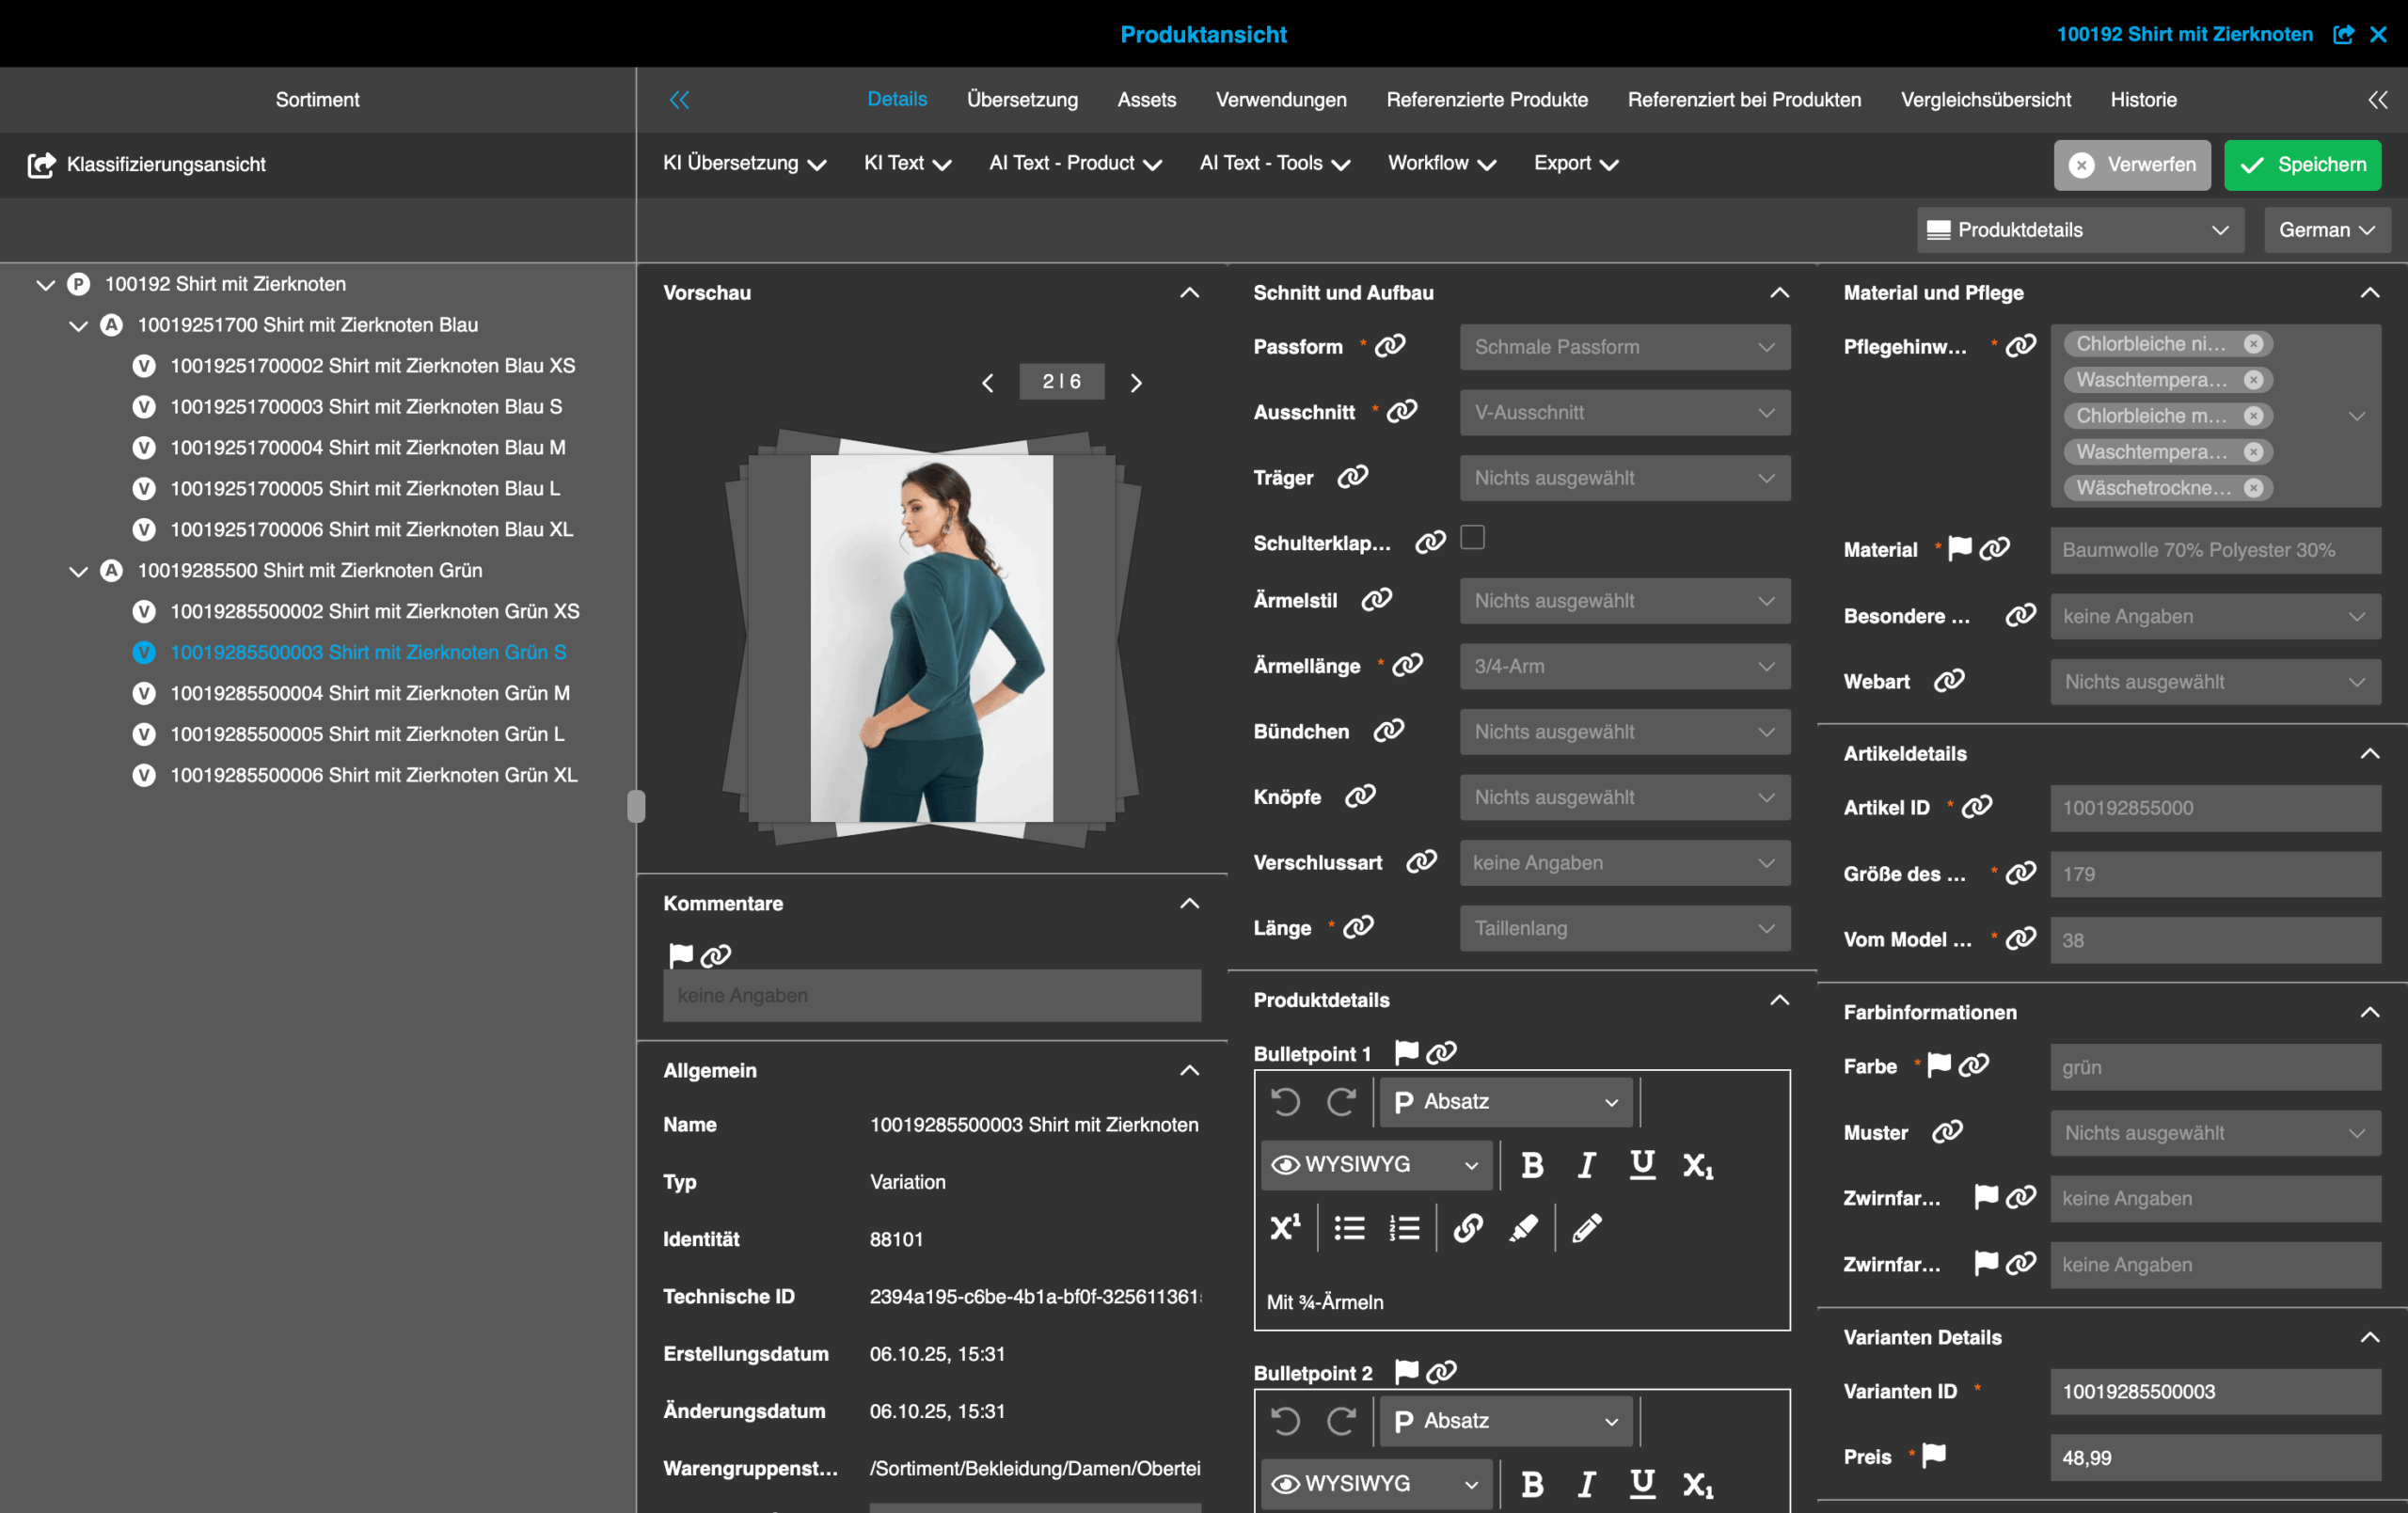Screen dimensions: 2408x1513
Task: Show next preview image arrow
Action: [x=1136, y=382]
